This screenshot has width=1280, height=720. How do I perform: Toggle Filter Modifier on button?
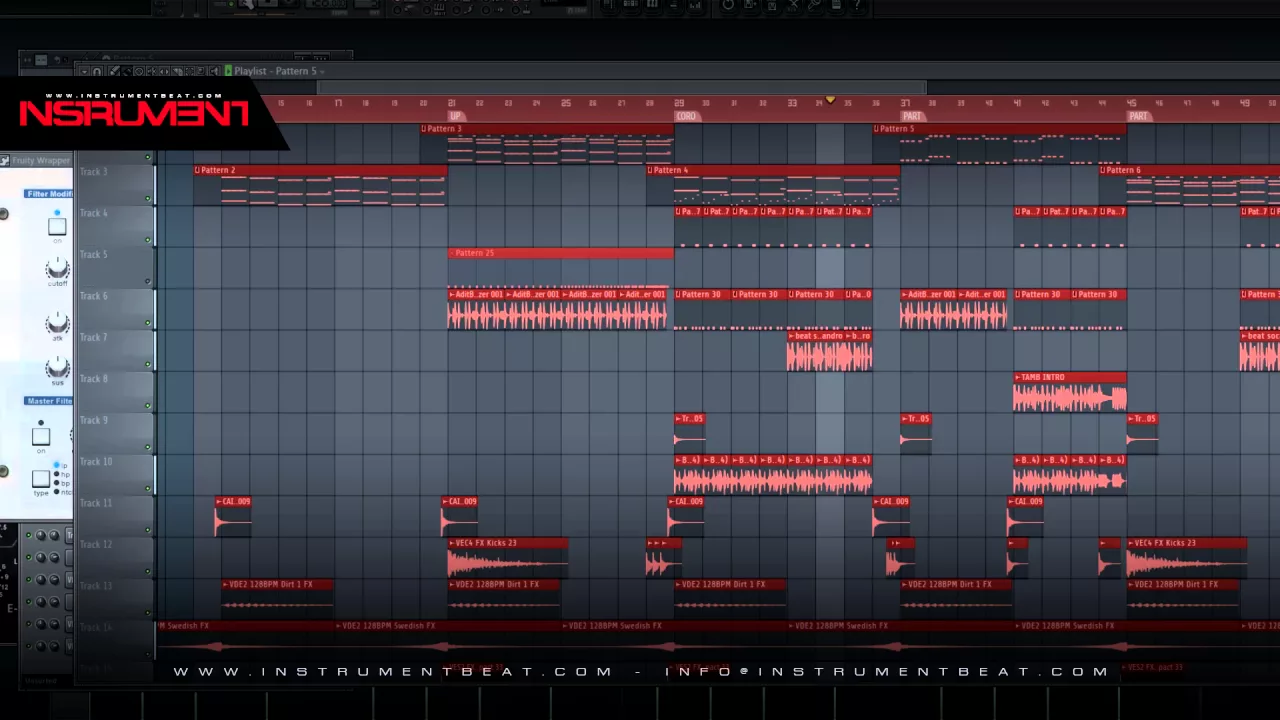click(57, 226)
